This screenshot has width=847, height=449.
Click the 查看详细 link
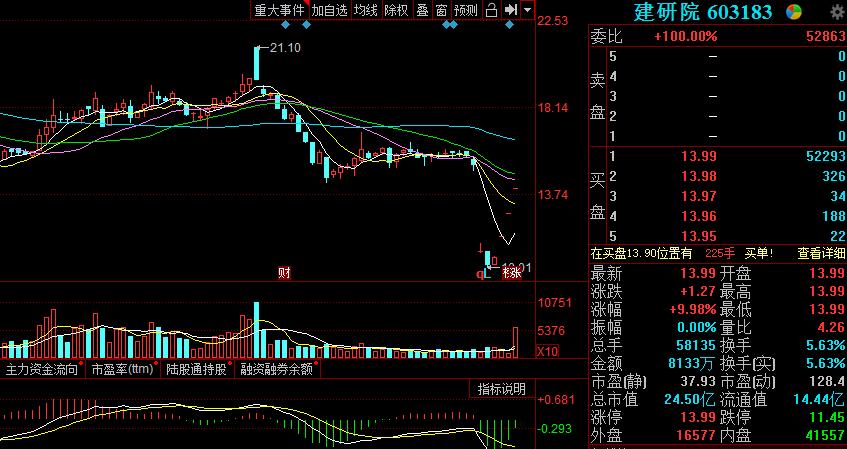pos(821,253)
